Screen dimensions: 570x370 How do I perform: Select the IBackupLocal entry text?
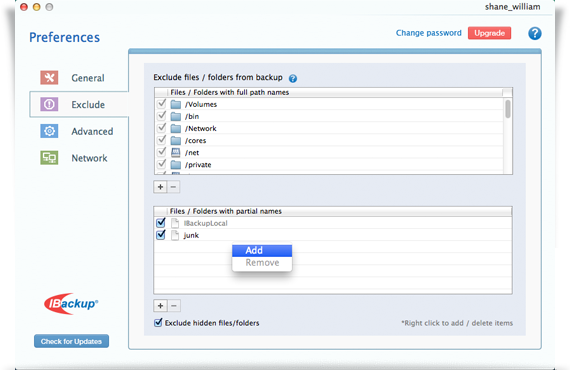pos(205,223)
